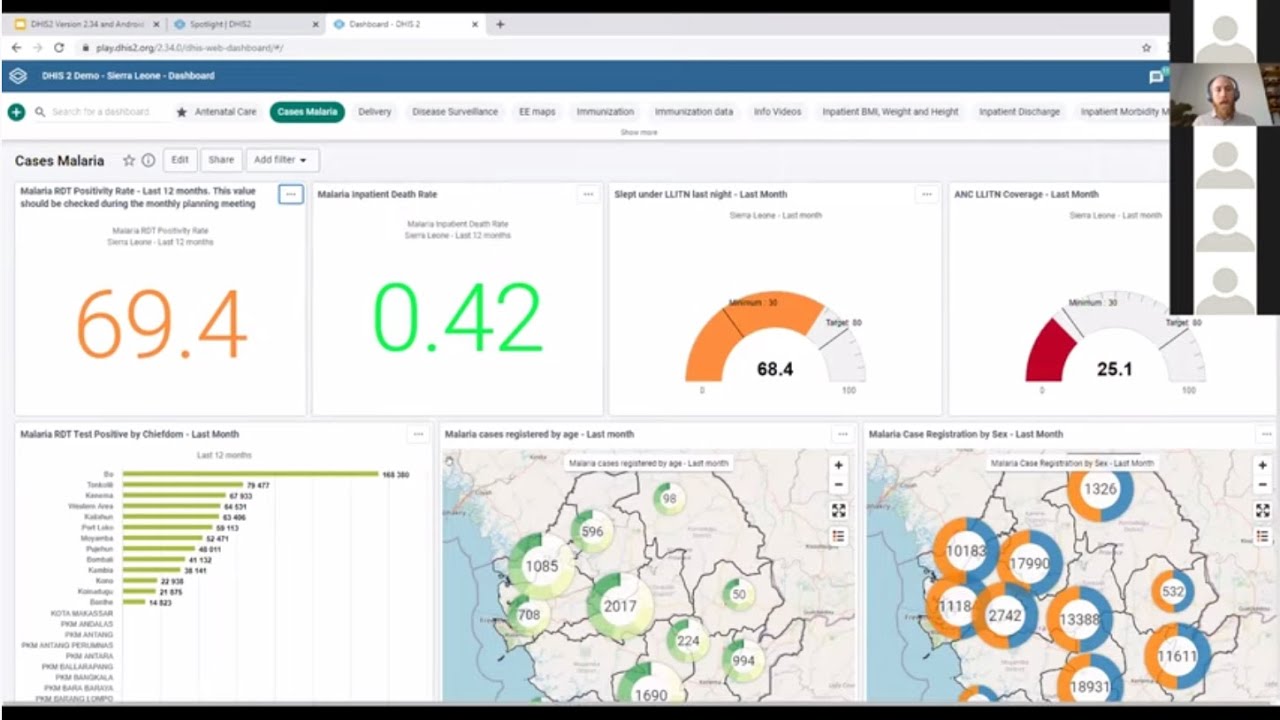
Task: Open the messages icon in DHIS2 header
Action: 1156,76
